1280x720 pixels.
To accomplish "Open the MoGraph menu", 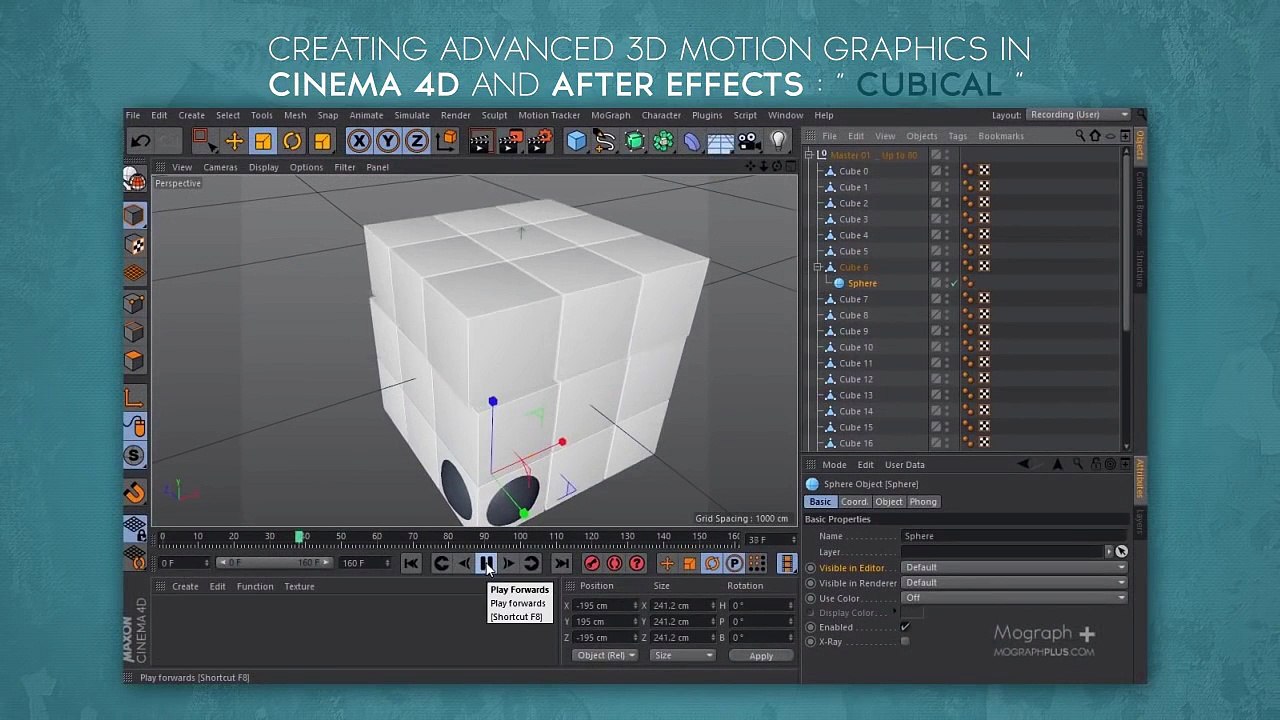I will pos(610,115).
